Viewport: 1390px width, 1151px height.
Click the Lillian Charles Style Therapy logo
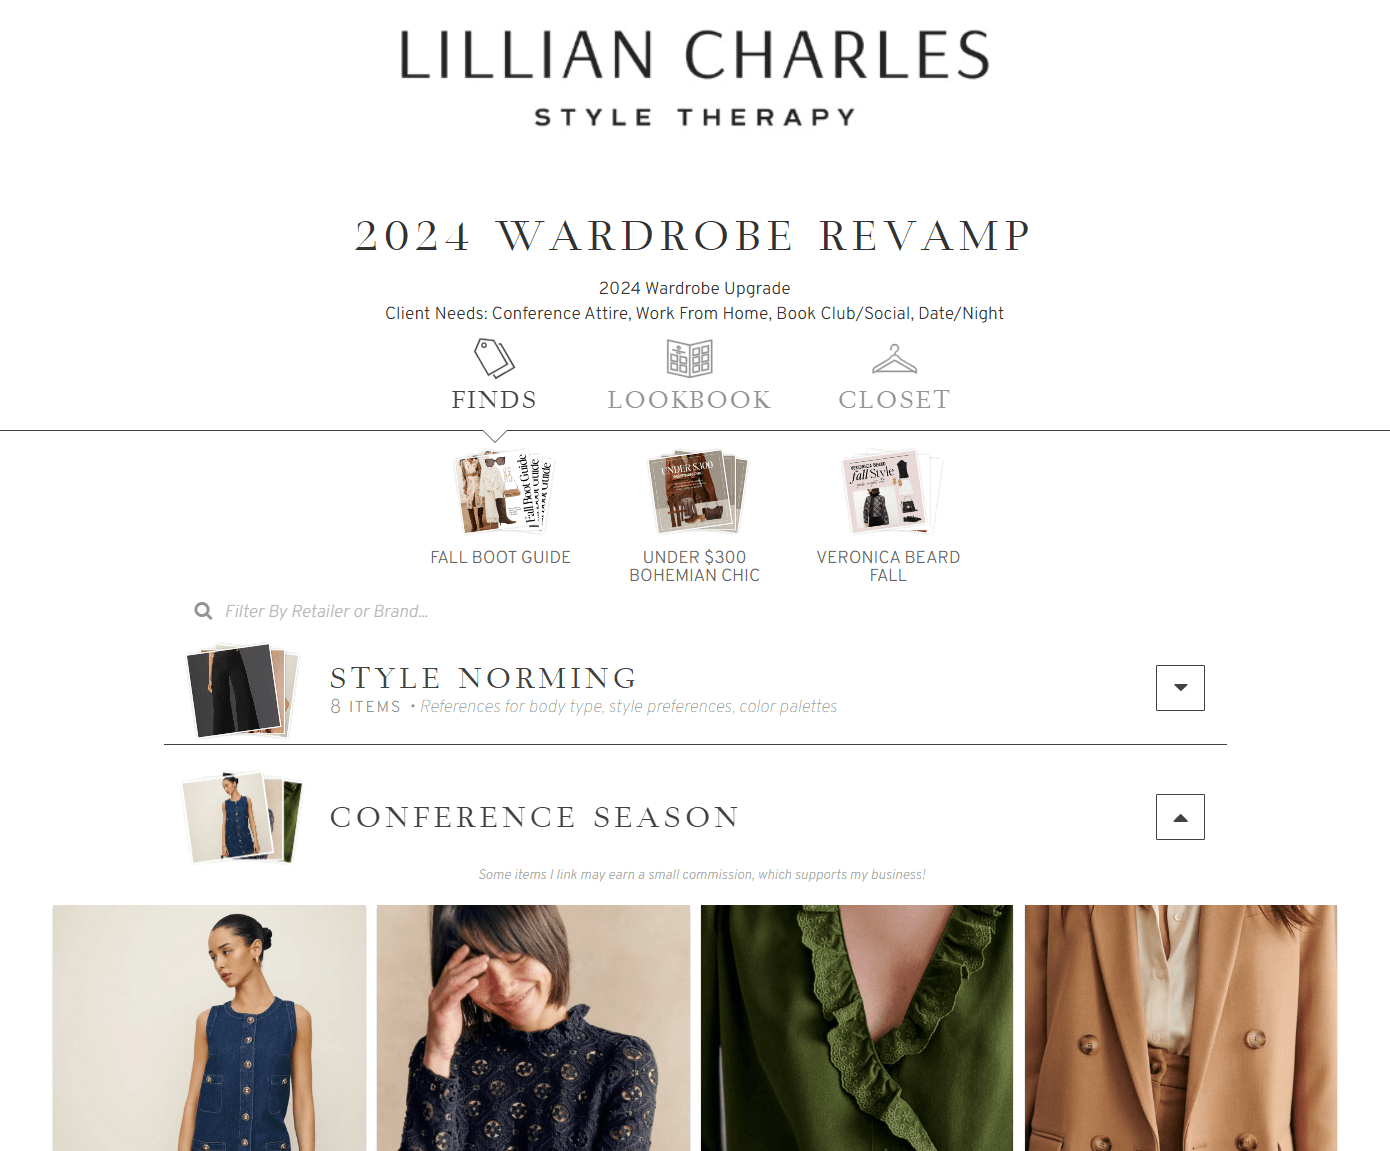(x=695, y=78)
